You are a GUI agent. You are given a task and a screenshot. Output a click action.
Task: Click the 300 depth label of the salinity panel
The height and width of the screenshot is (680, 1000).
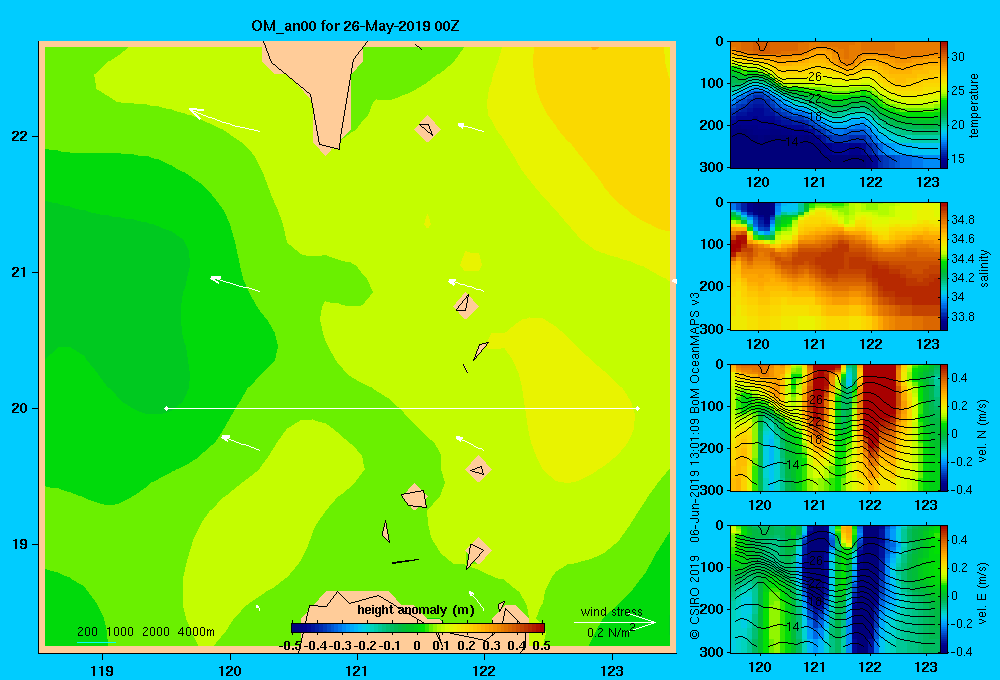point(712,329)
